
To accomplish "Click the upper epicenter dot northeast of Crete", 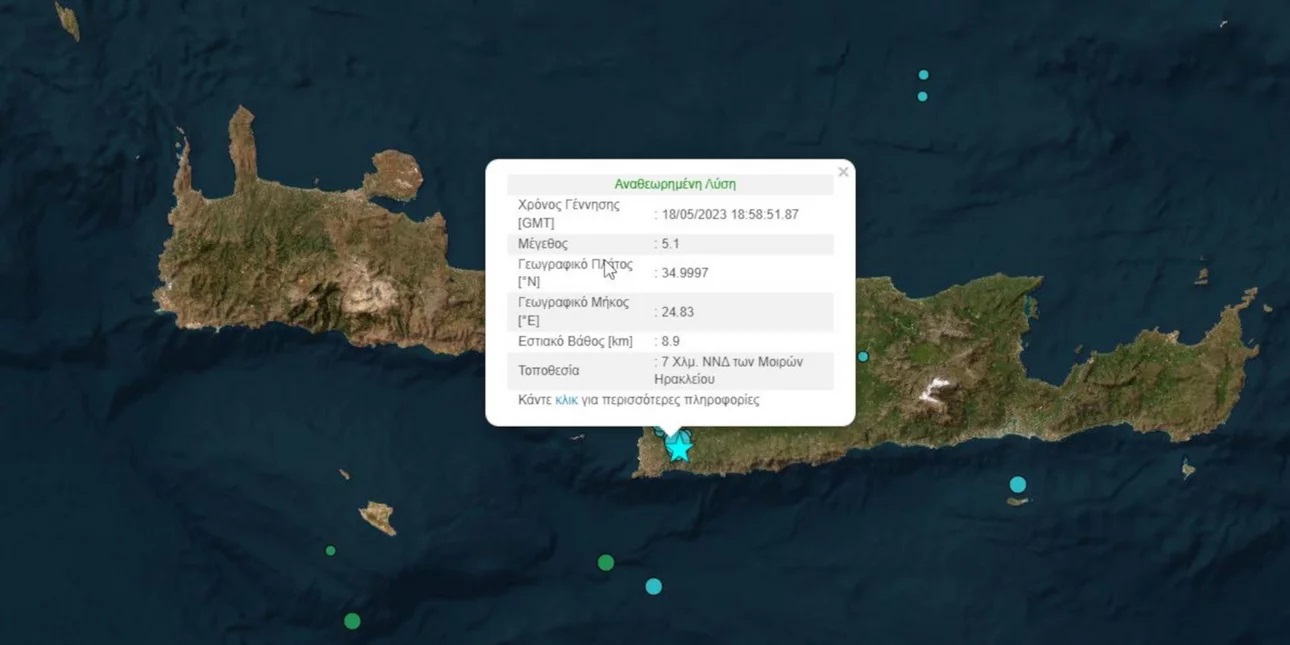I will (922, 73).
